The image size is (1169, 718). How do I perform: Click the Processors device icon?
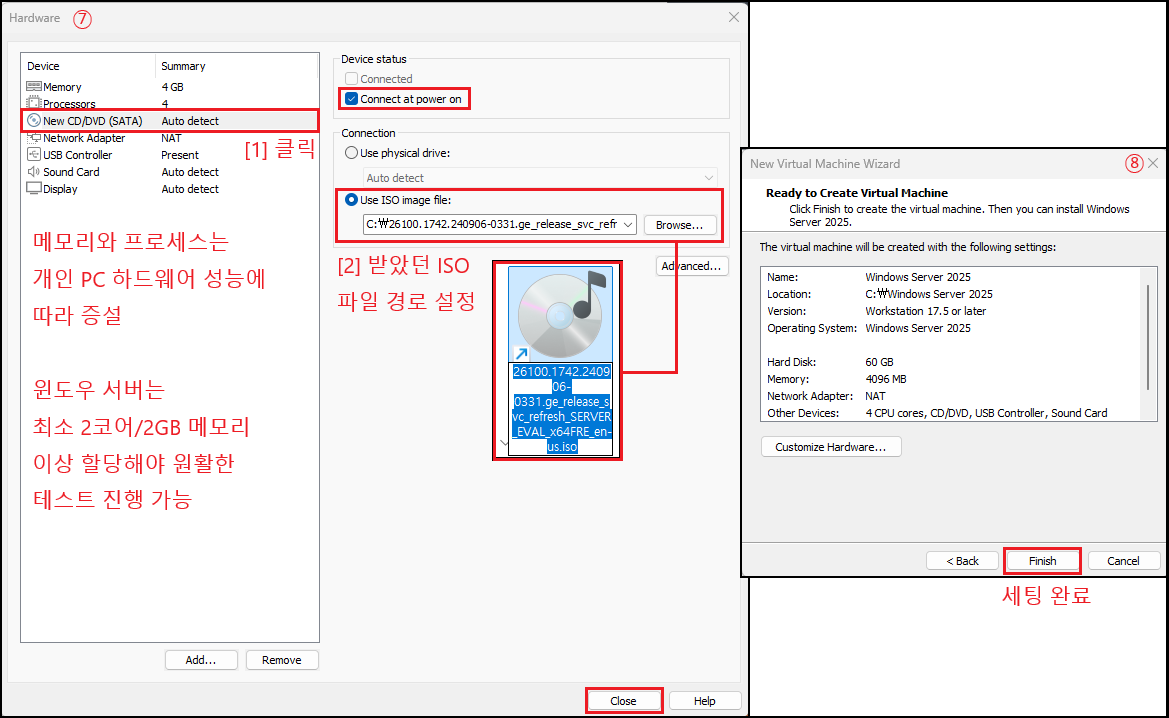coord(34,103)
